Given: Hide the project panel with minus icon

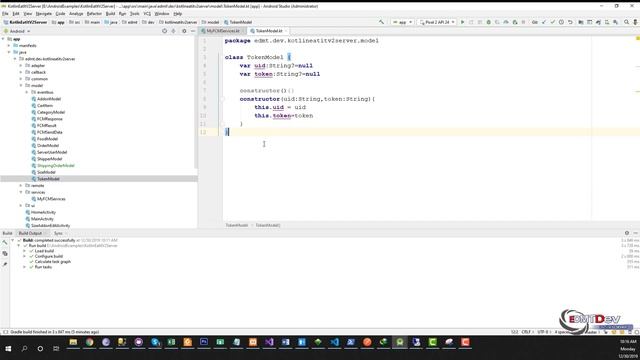Looking at the screenshot, I should (x=193, y=31).
